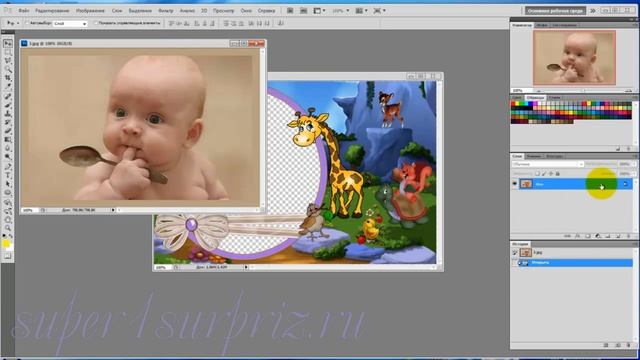Image resolution: width=640 pixels, height=360 pixels.
Task: Switch to the Channels tab beside Layers
Action: [534, 156]
